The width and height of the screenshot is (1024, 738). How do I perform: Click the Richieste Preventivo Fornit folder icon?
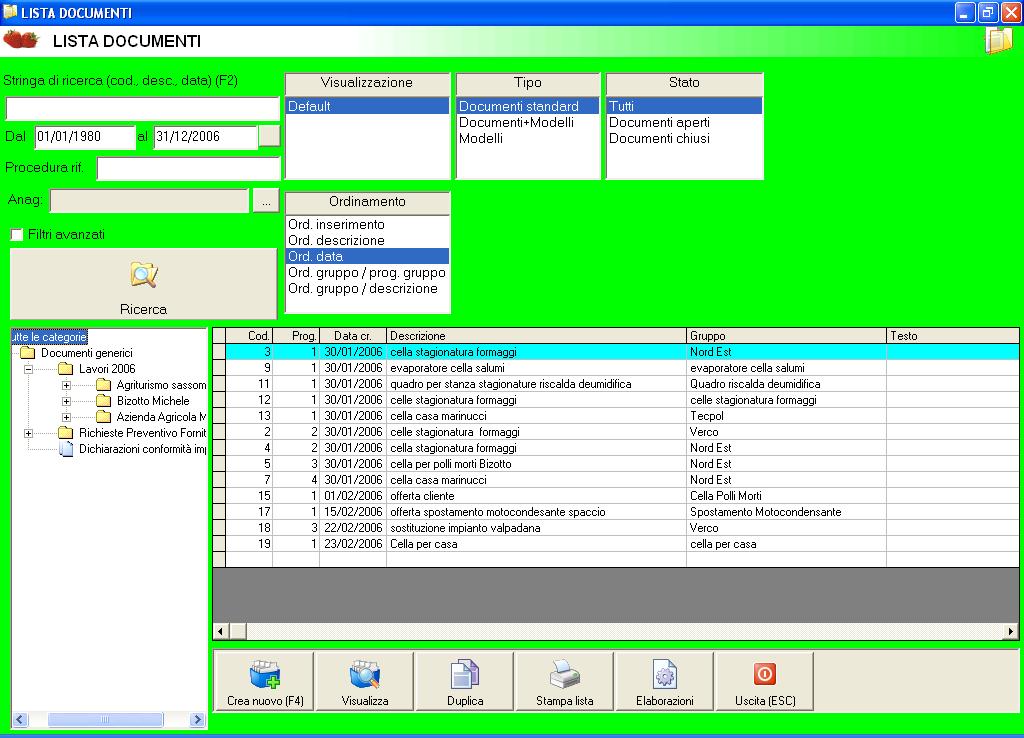65,433
